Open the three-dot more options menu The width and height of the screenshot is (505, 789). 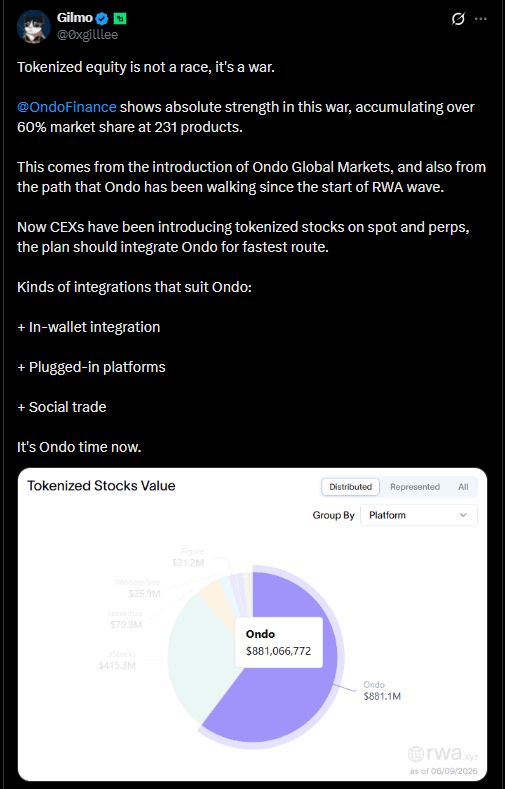tap(481, 19)
